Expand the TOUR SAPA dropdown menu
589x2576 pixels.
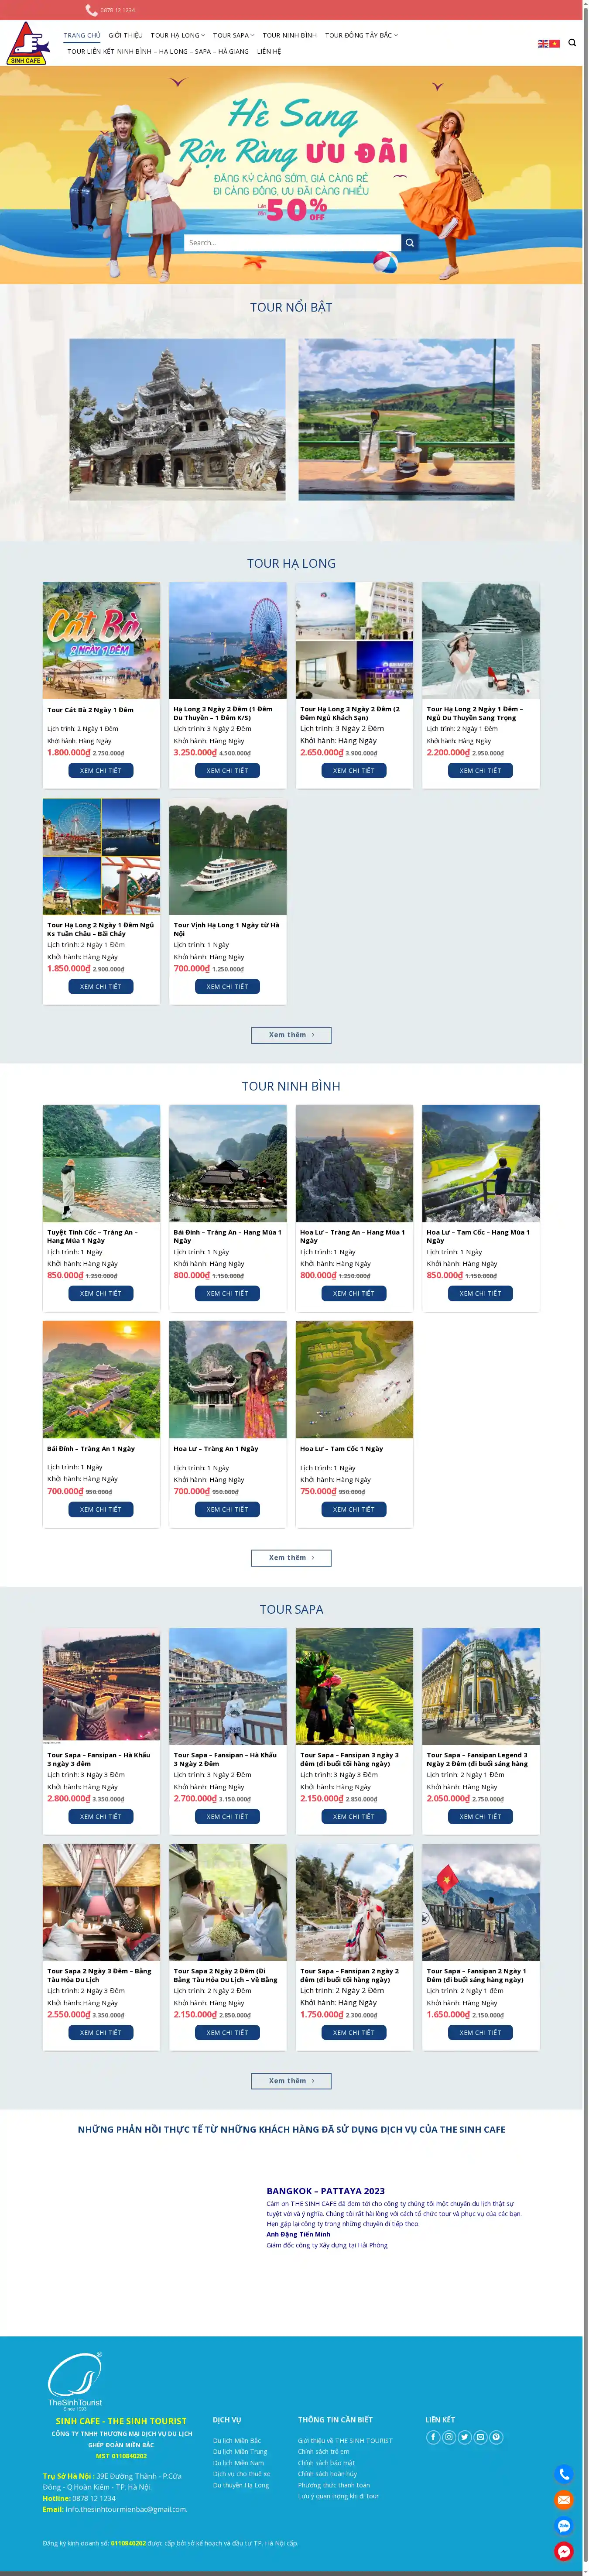(233, 35)
